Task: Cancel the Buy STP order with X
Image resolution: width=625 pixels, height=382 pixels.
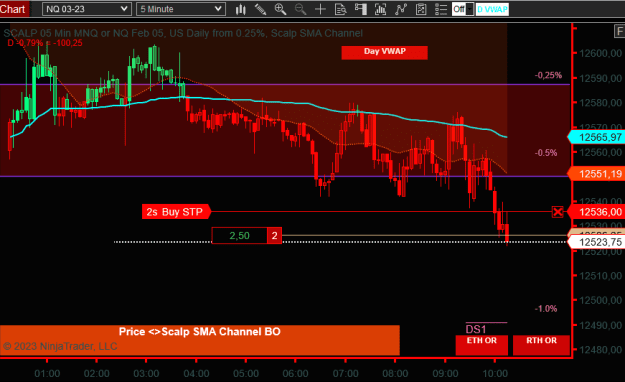Action: (558, 212)
